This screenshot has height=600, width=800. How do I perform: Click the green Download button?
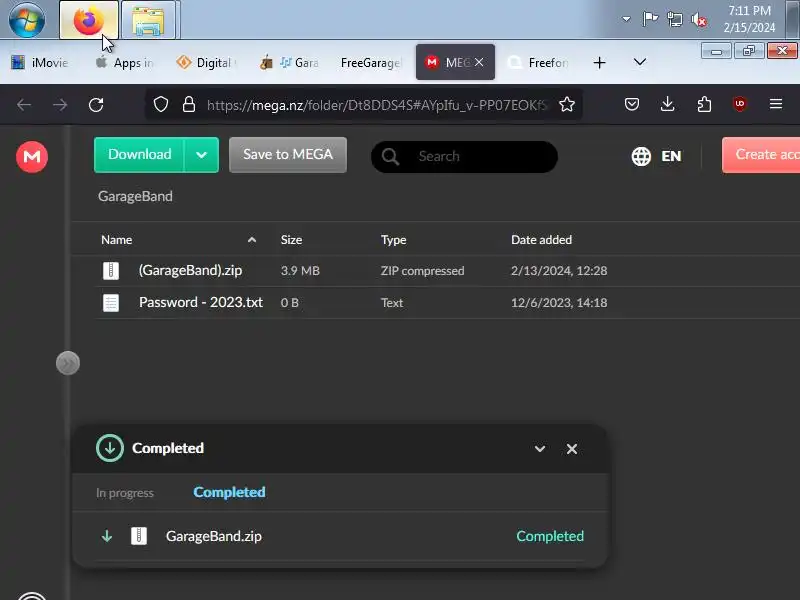(x=139, y=155)
